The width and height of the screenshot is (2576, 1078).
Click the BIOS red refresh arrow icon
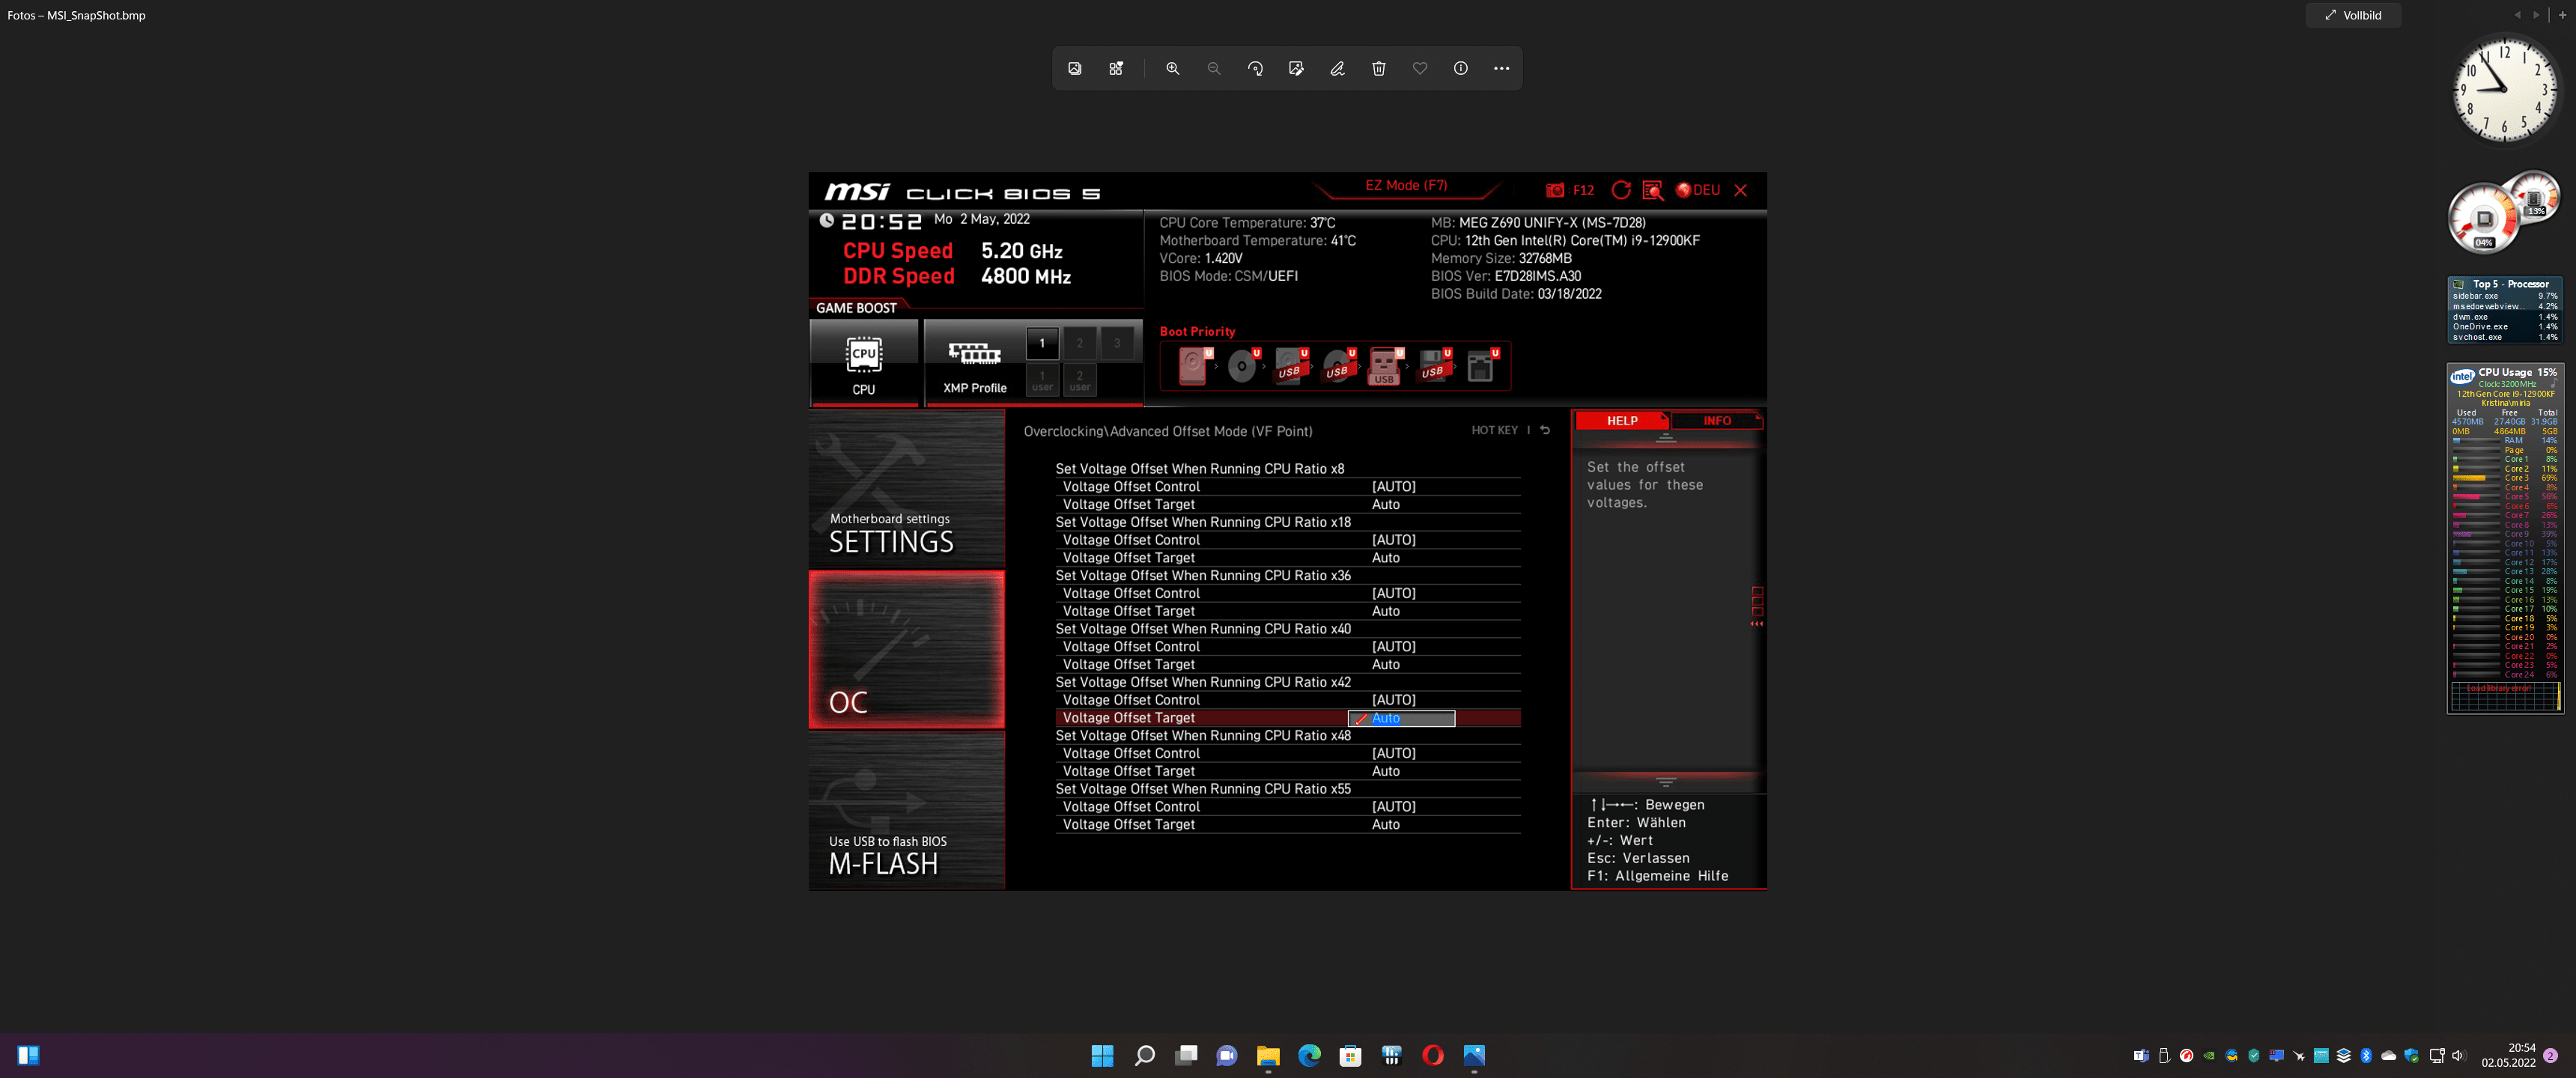pos(1621,190)
